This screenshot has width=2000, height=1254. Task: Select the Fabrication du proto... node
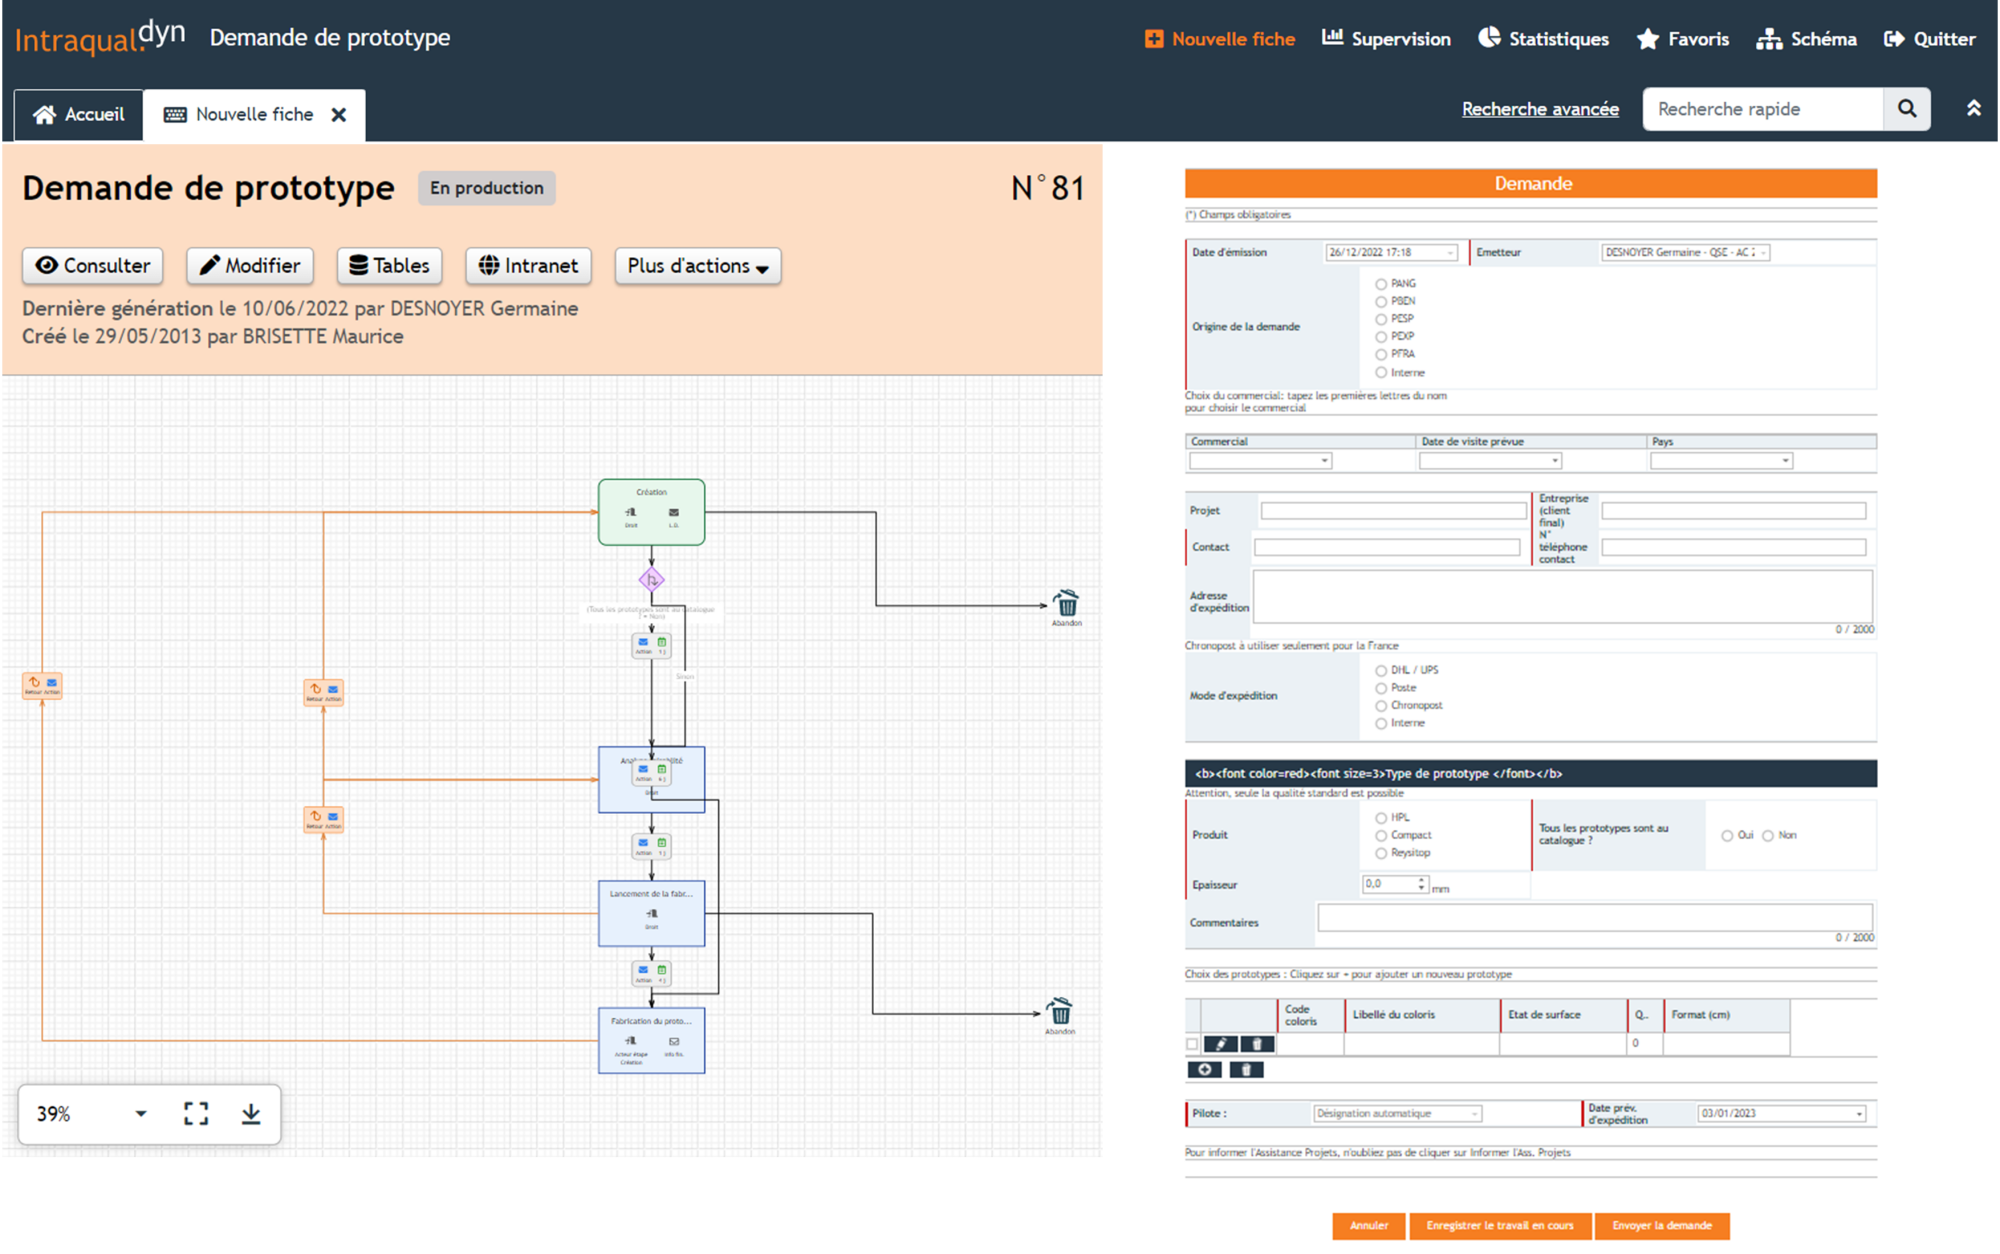[x=651, y=1040]
